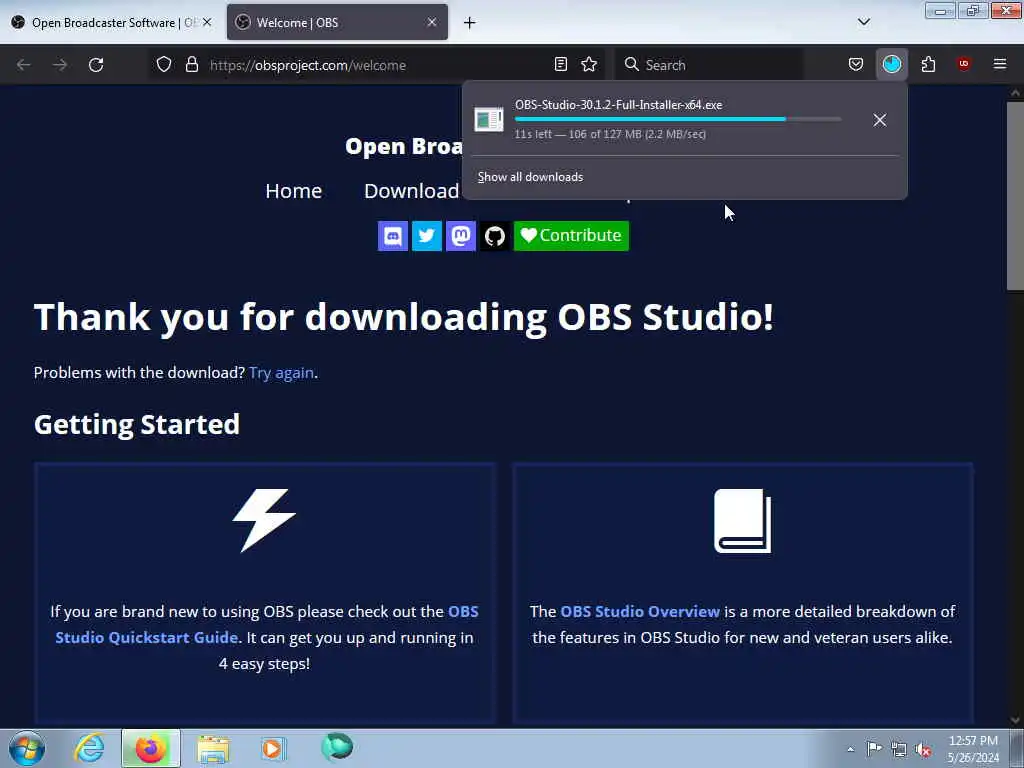Open the OBS Studio Quickstart Guide link
The height and width of the screenshot is (768, 1024).
click(x=267, y=624)
